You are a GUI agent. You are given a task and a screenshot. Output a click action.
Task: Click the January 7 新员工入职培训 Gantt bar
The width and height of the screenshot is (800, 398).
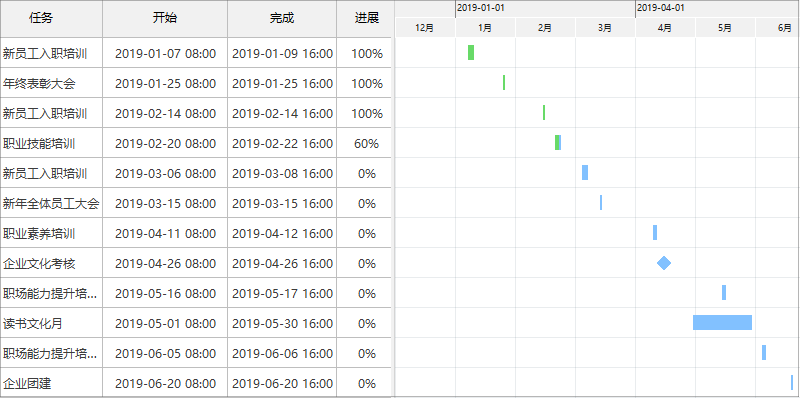point(471,53)
